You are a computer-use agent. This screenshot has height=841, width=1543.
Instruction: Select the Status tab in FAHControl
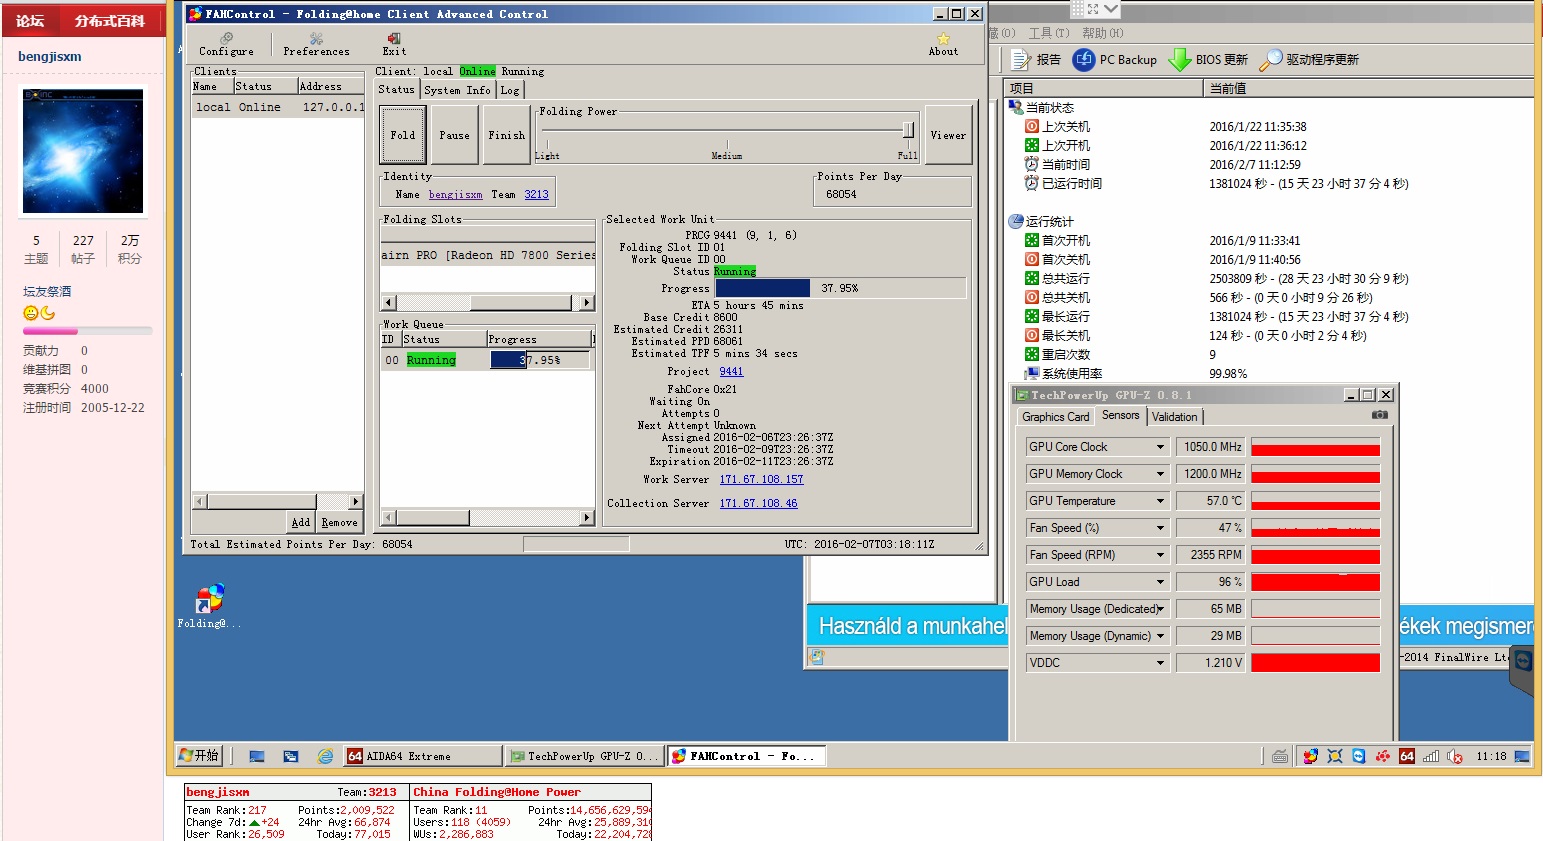(396, 89)
